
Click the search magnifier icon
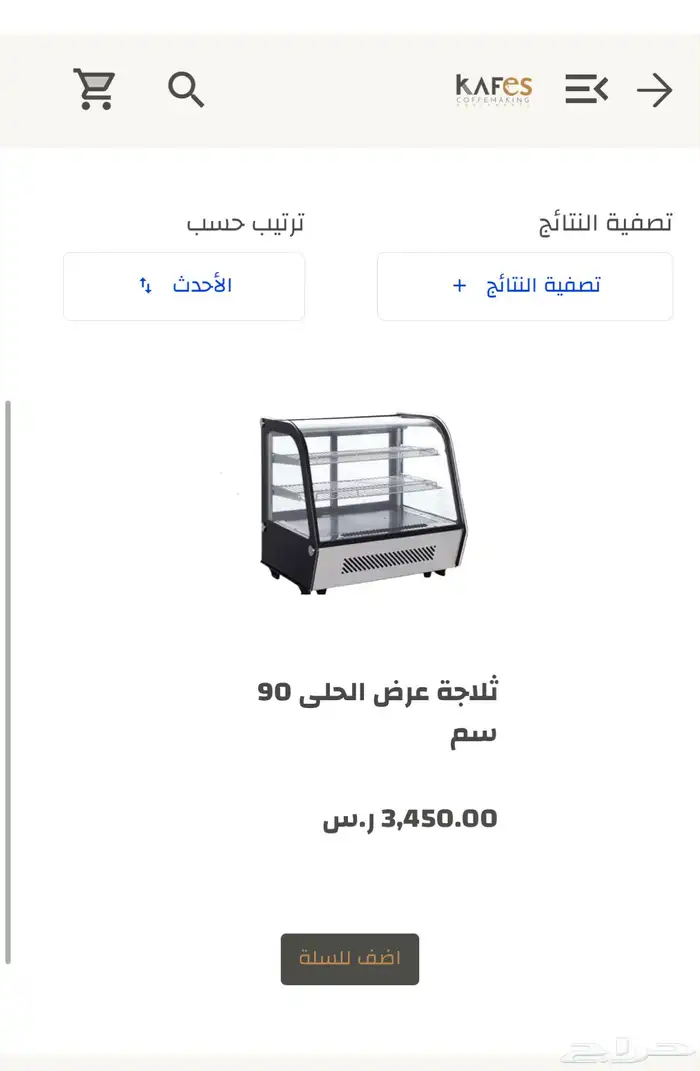point(187,89)
